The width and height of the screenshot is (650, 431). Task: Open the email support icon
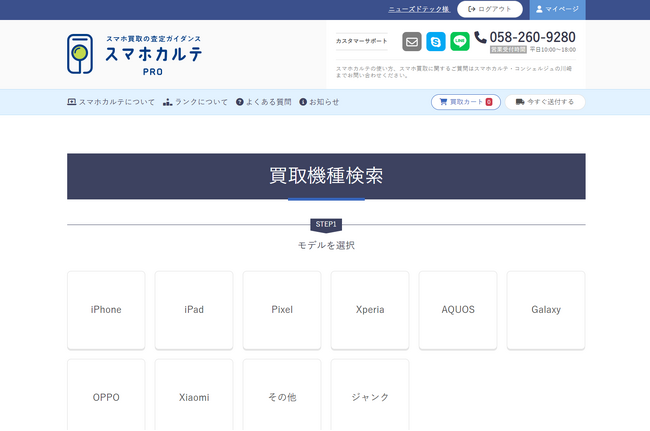[412, 41]
